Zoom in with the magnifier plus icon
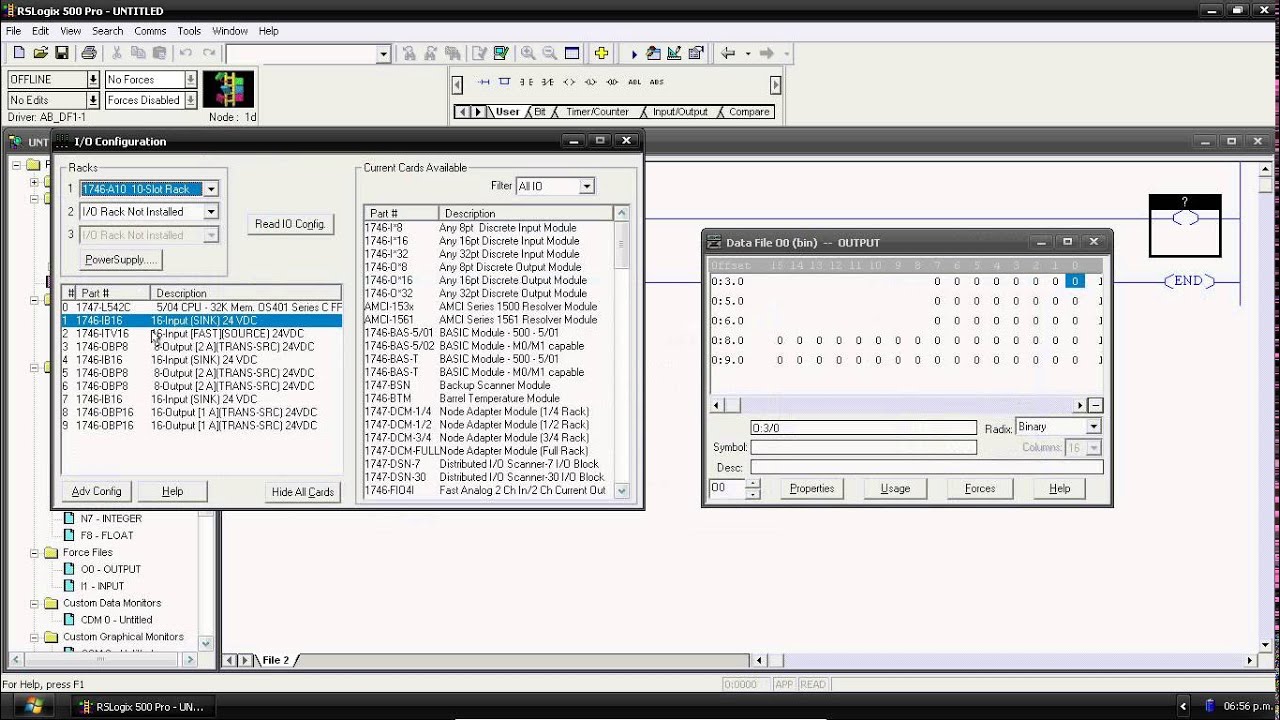1280x720 pixels. click(526, 53)
